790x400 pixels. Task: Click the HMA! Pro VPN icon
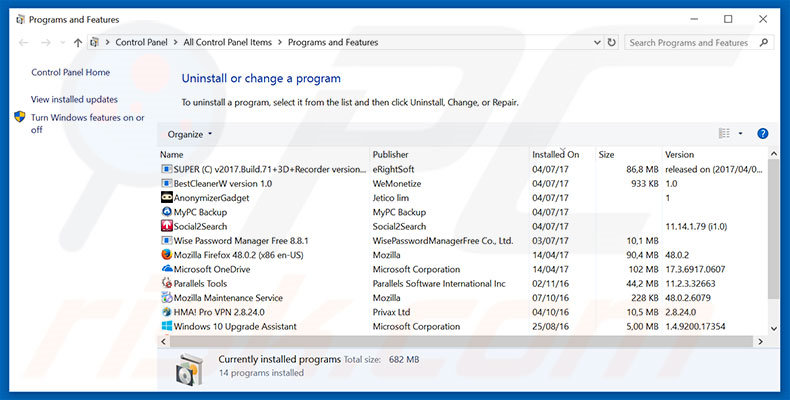(x=166, y=312)
